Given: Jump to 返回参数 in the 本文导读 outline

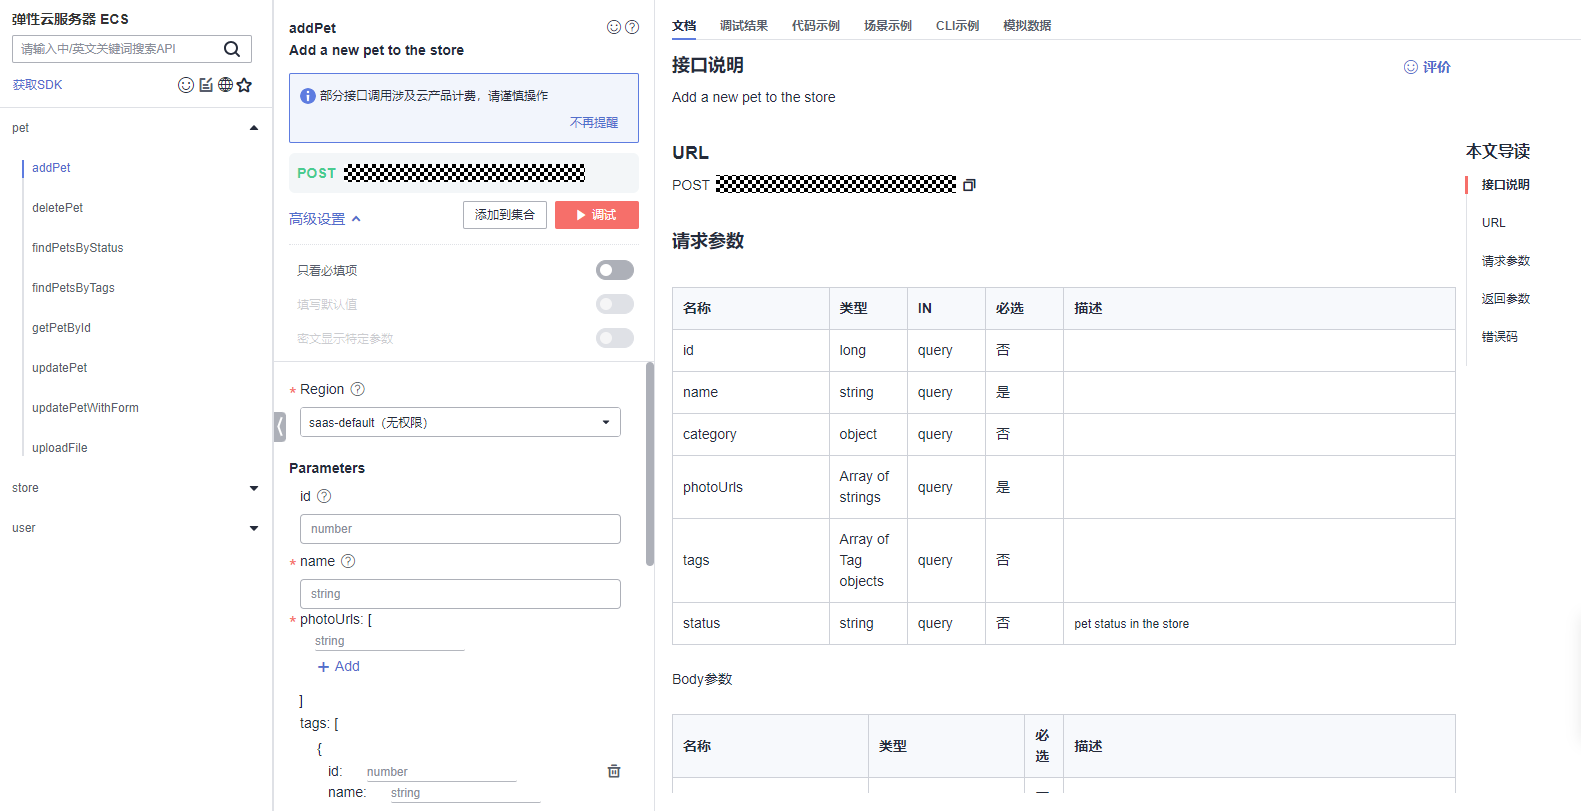Looking at the screenshot, I should point(1505,299).
